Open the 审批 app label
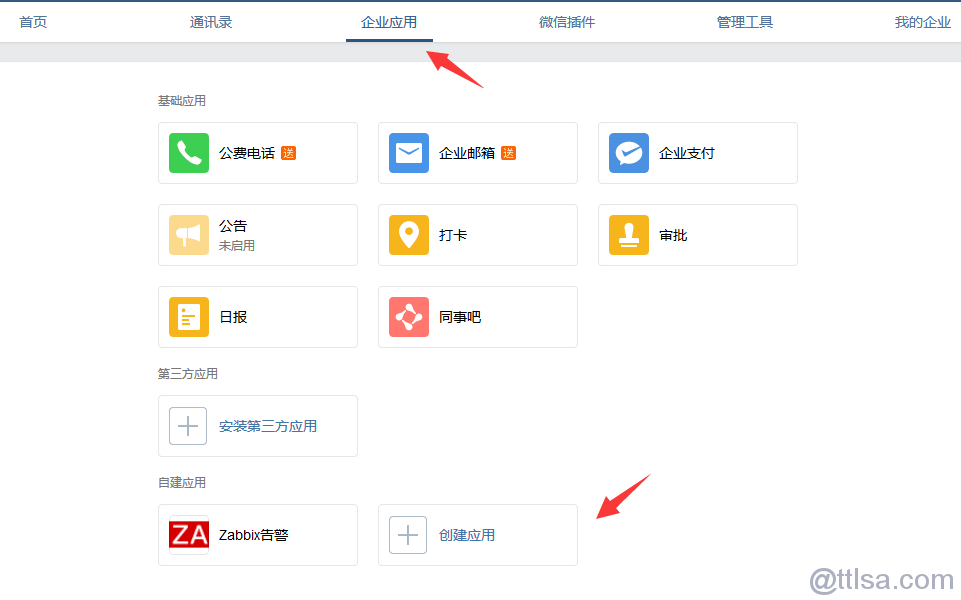The height and width of the screenshot is (600, 961). coord(673,235)
